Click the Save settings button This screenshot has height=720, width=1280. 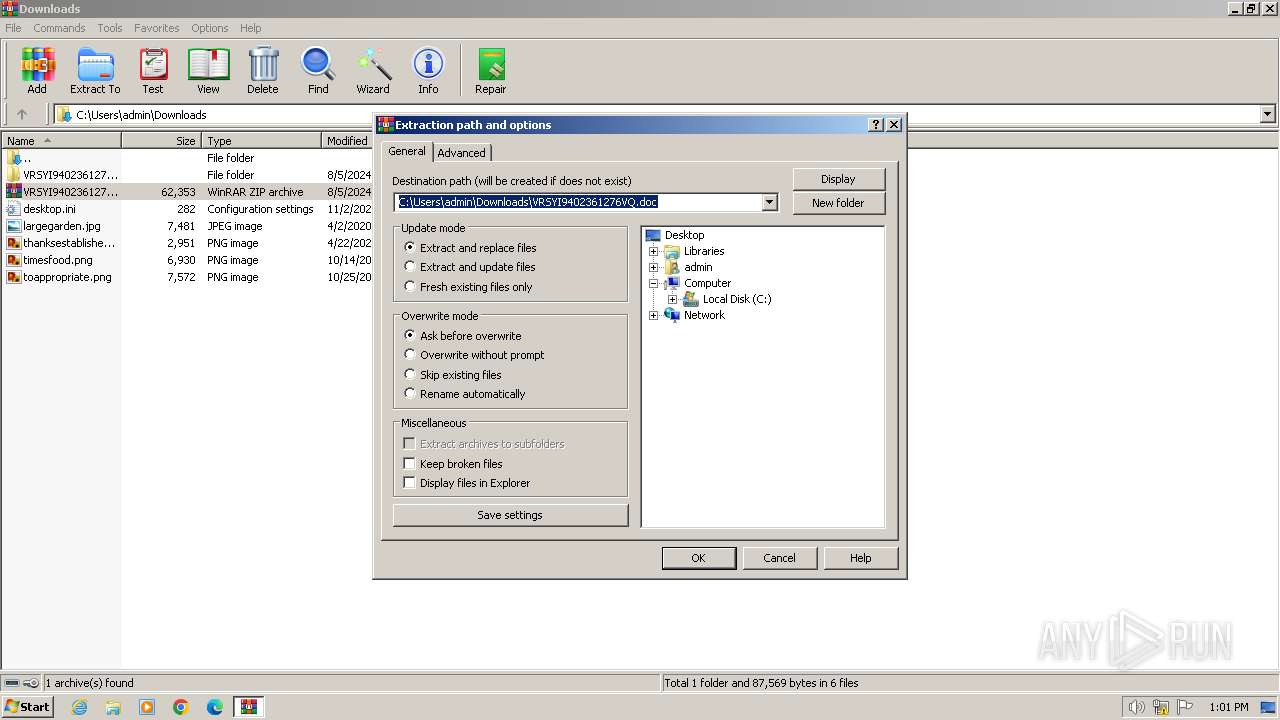(510, 515)
